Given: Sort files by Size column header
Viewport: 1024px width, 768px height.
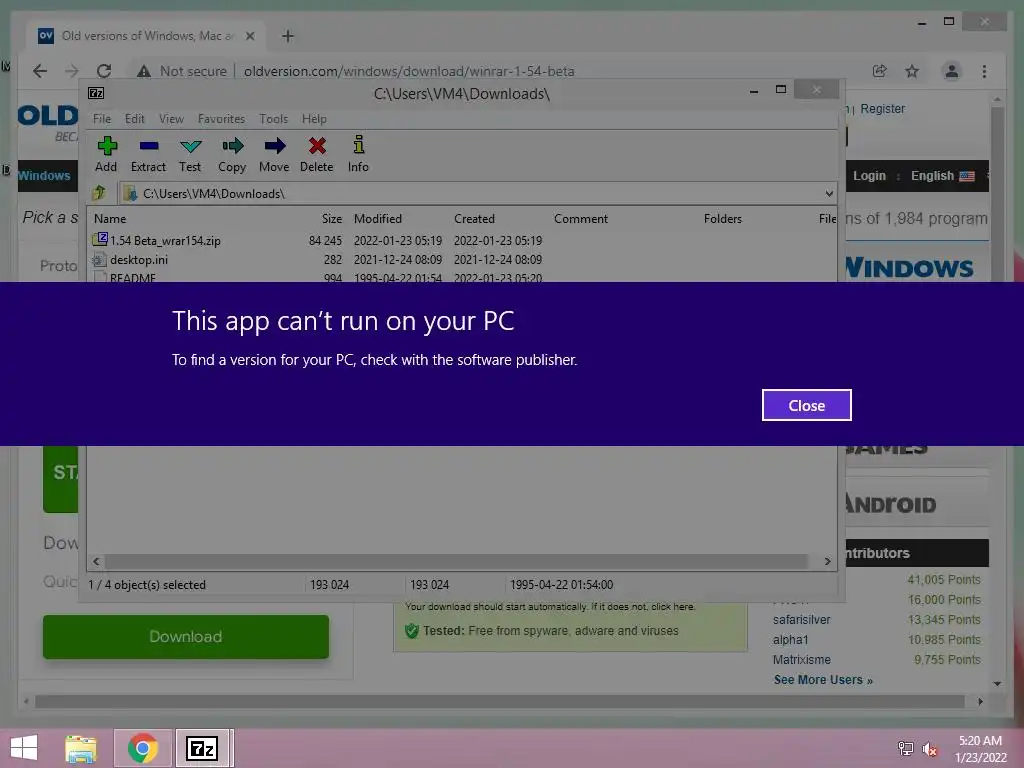Looking at the screenshot, I should pos(331,219).
